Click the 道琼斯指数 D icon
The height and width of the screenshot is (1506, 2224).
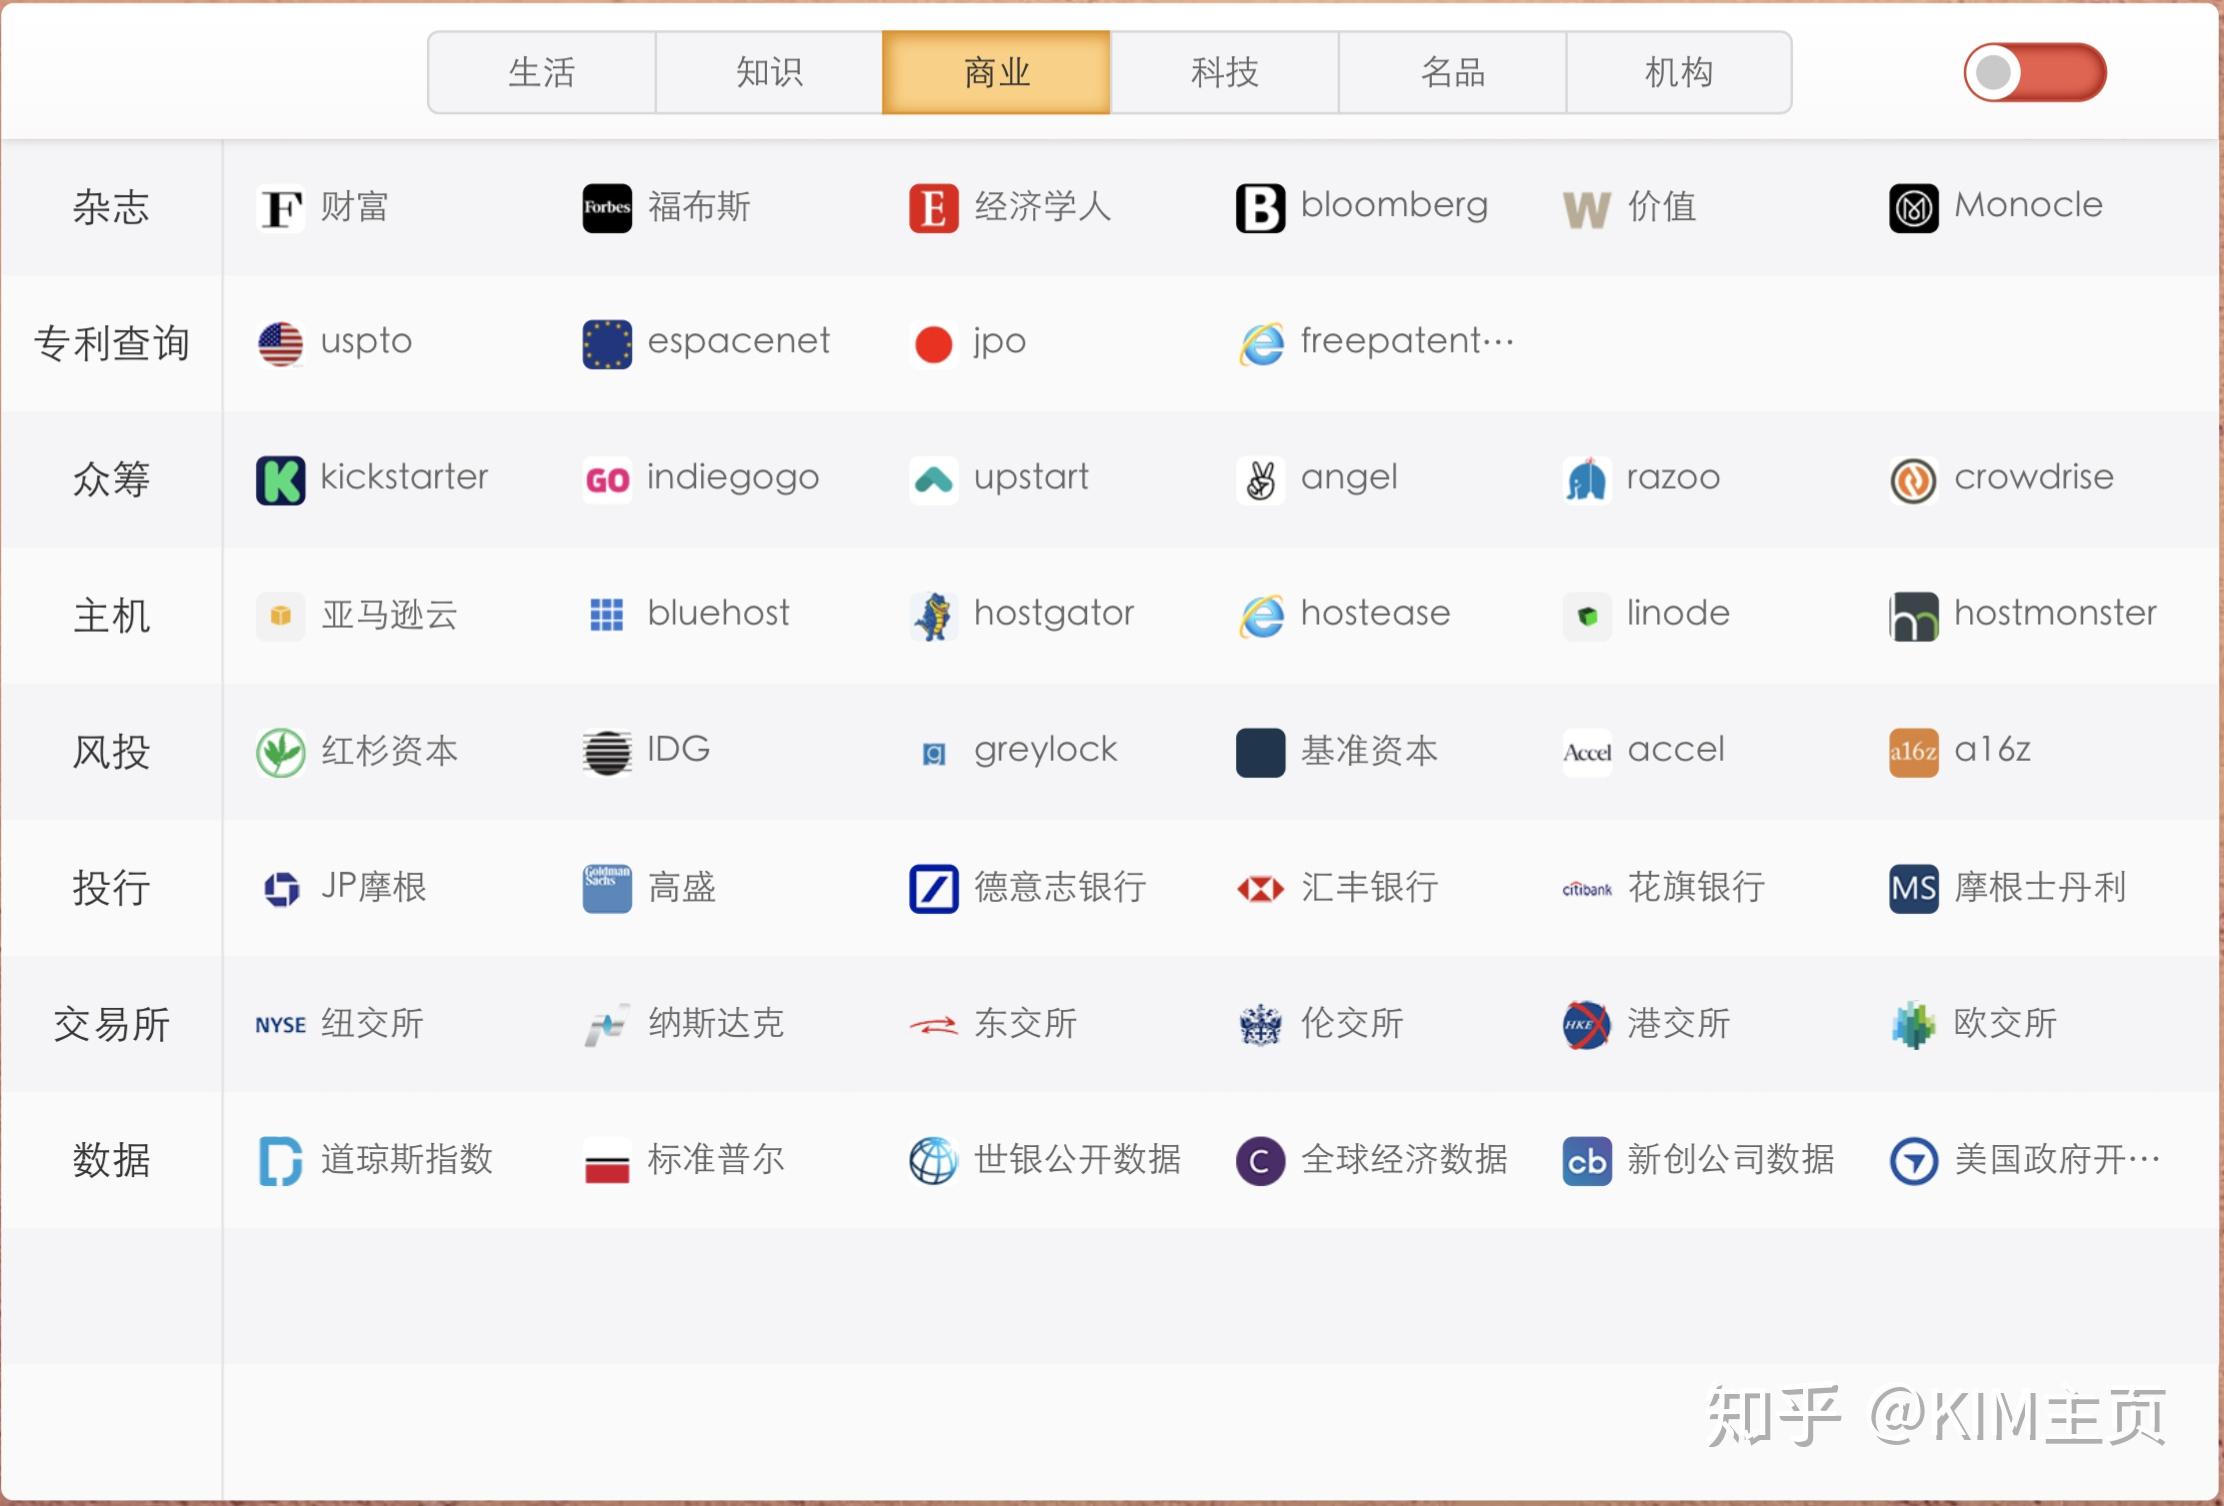pyautogui.click(x=281, y=1160)
